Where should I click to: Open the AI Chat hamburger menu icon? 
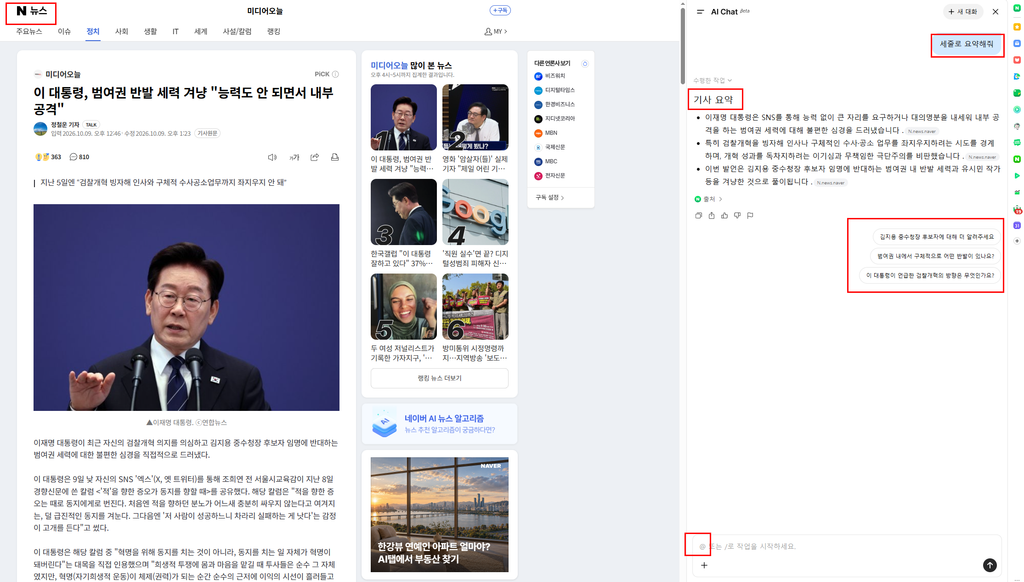[700, 12]
